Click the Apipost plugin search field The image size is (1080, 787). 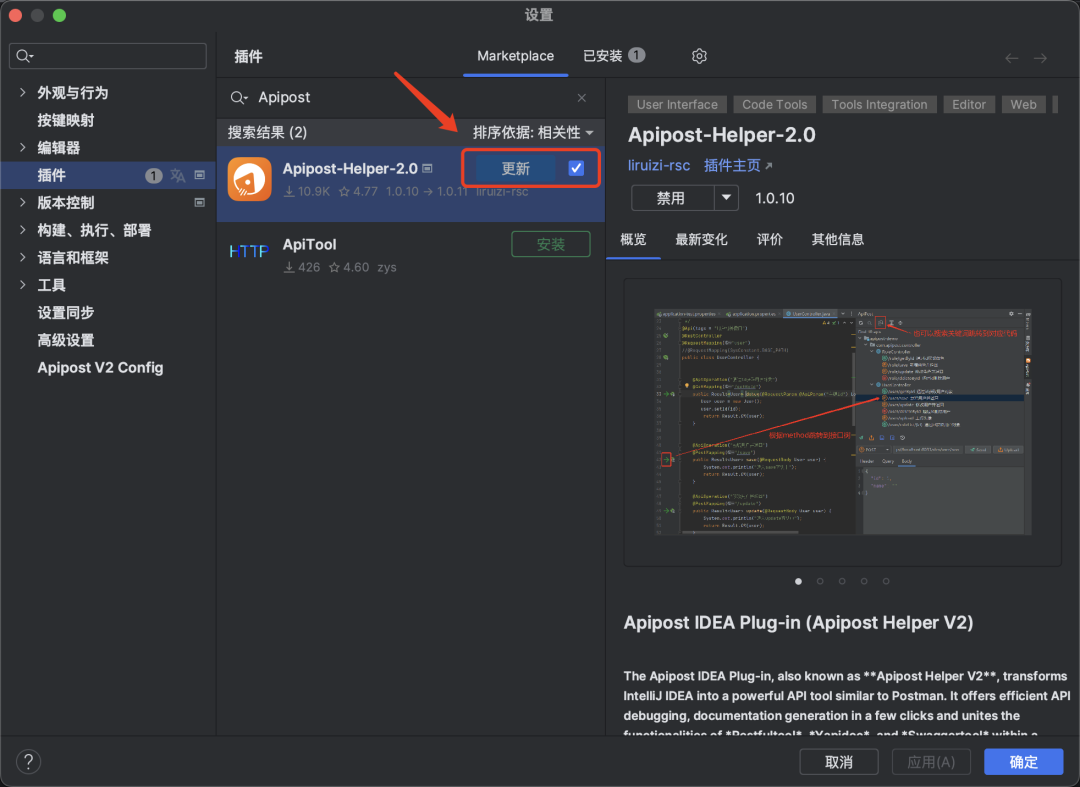pyautogui.click(x=411, y=98)
